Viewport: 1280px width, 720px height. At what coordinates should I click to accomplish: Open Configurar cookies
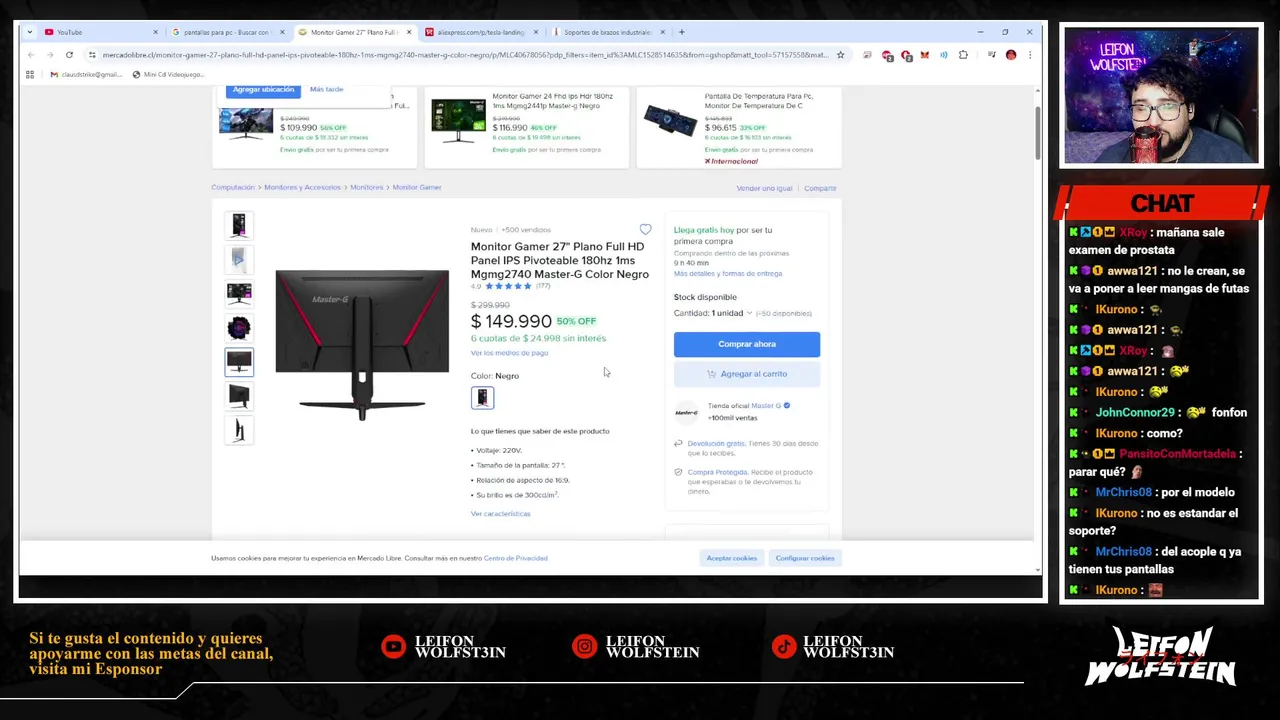point(805,558)
